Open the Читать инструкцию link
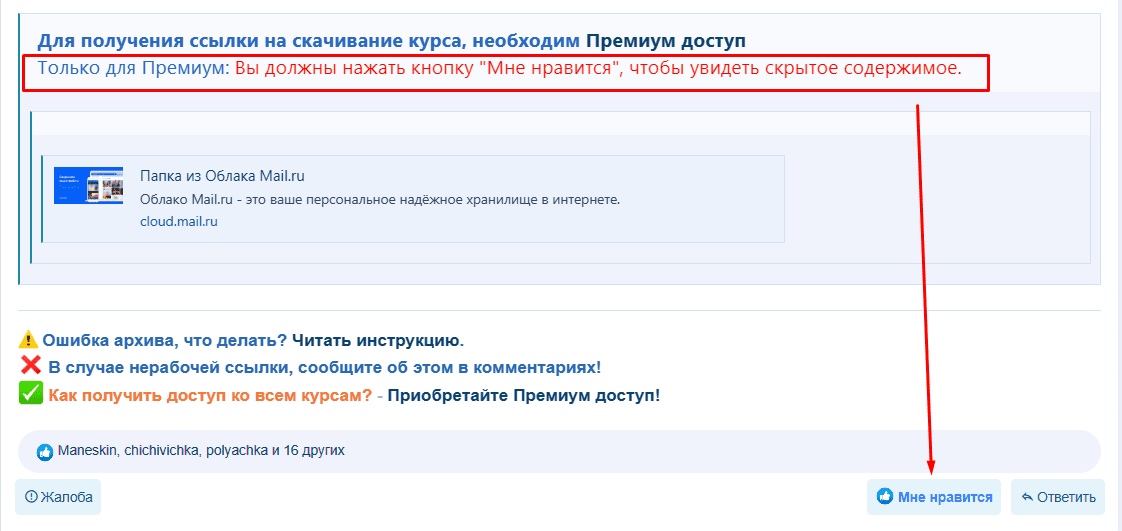1122x531 pixels. [x=376, y=340]
